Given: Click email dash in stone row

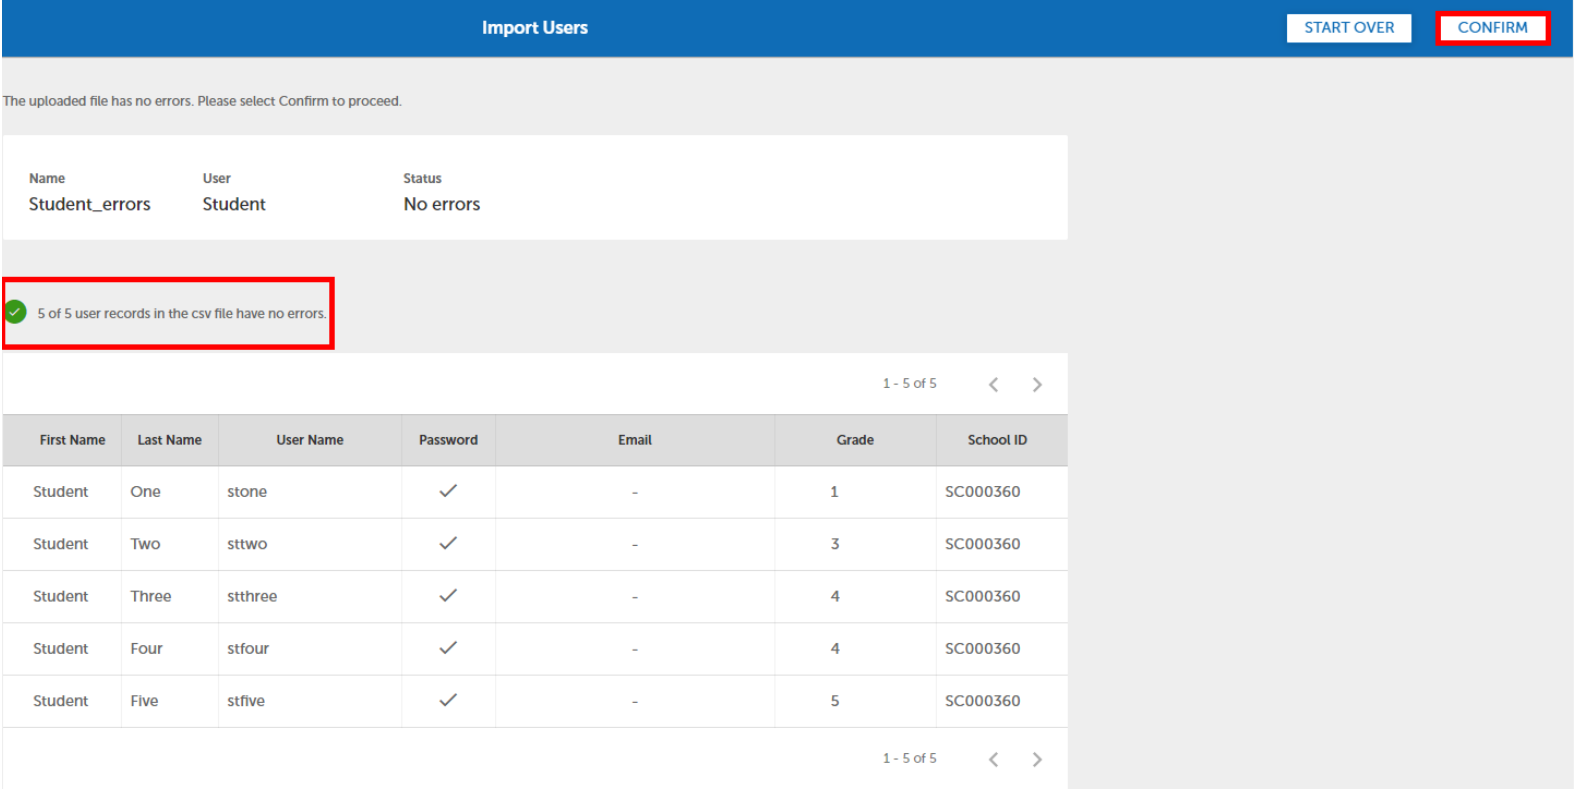Looking at the screenshot, I should (x=635, y=493).
